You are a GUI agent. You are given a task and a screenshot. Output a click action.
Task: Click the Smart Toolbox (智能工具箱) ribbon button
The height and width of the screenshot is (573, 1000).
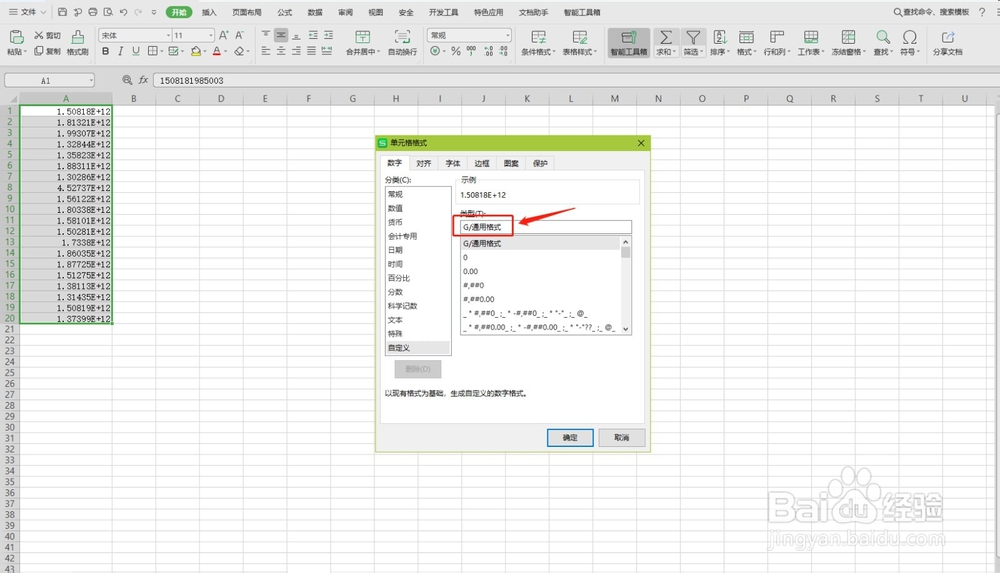629,43
